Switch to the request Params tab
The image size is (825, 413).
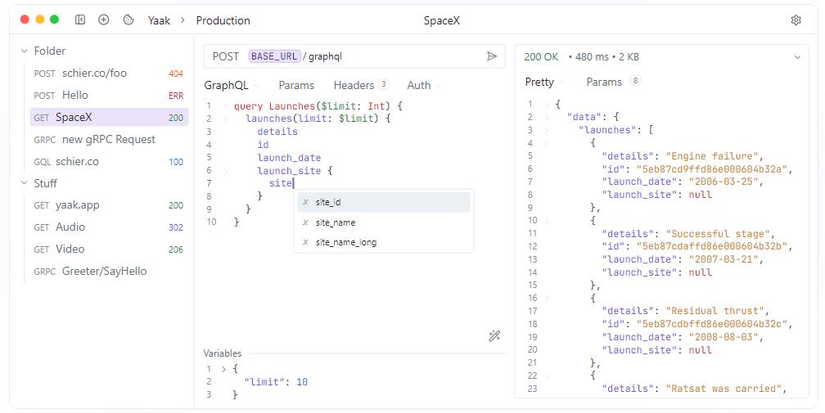click(296, 85)
